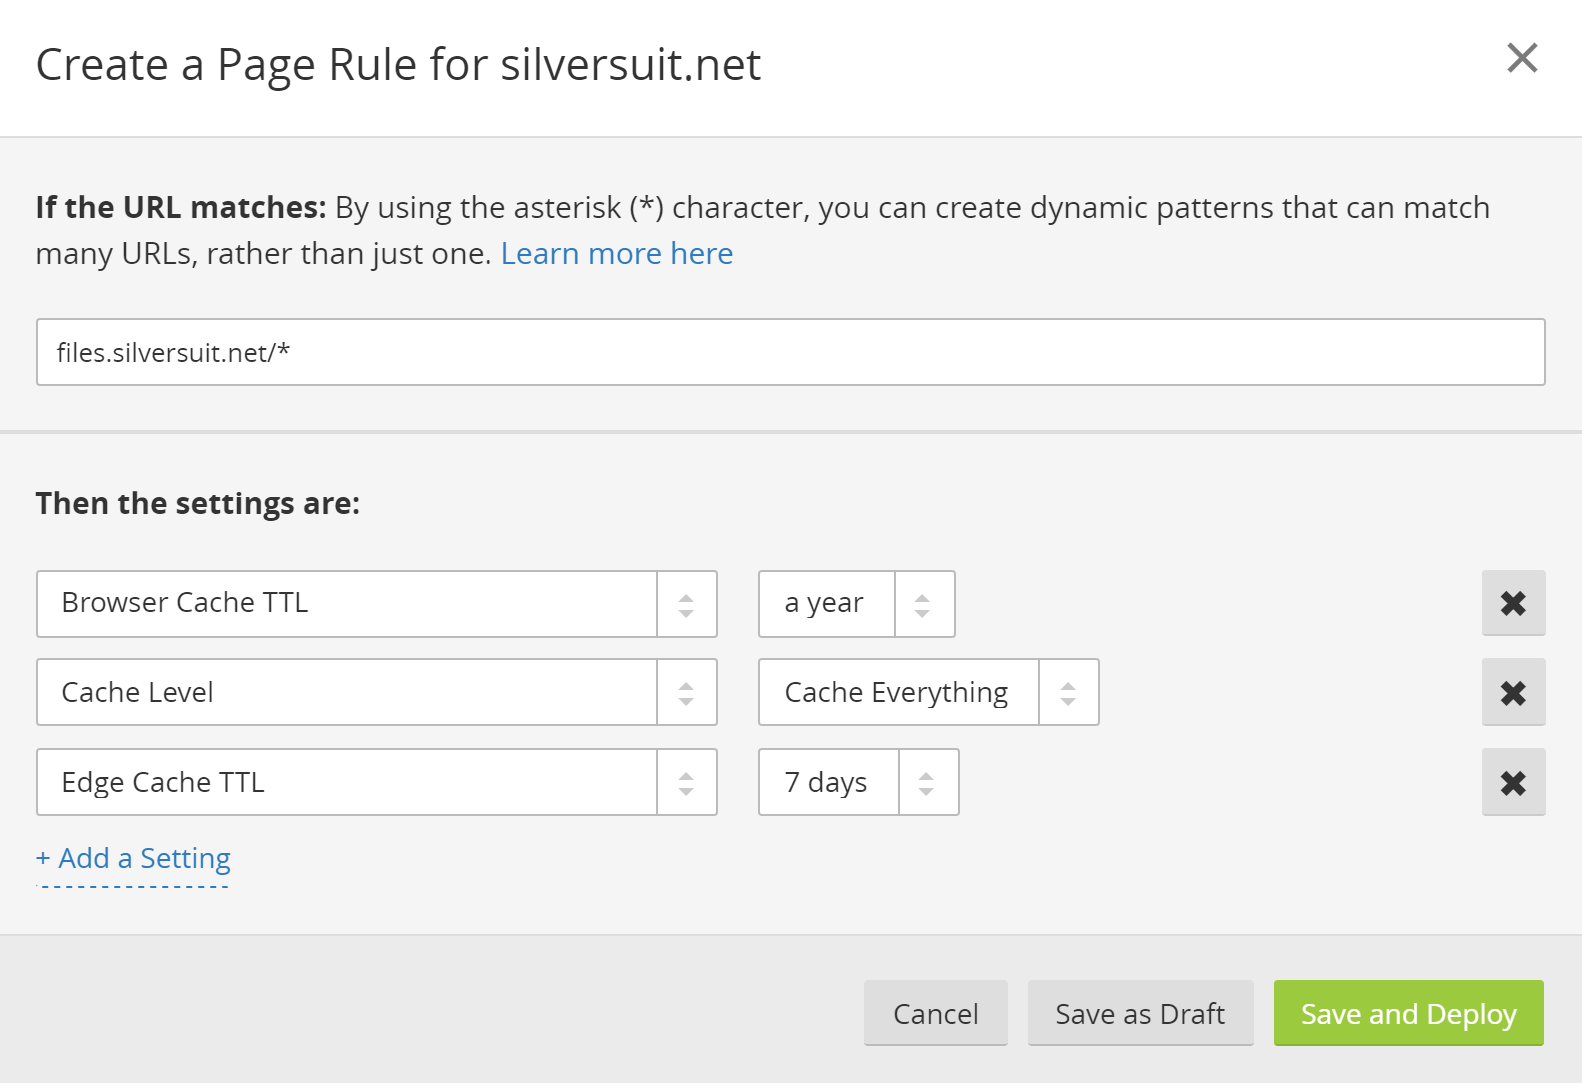Change the 'a year' duration value

click(x=826, y=604)
